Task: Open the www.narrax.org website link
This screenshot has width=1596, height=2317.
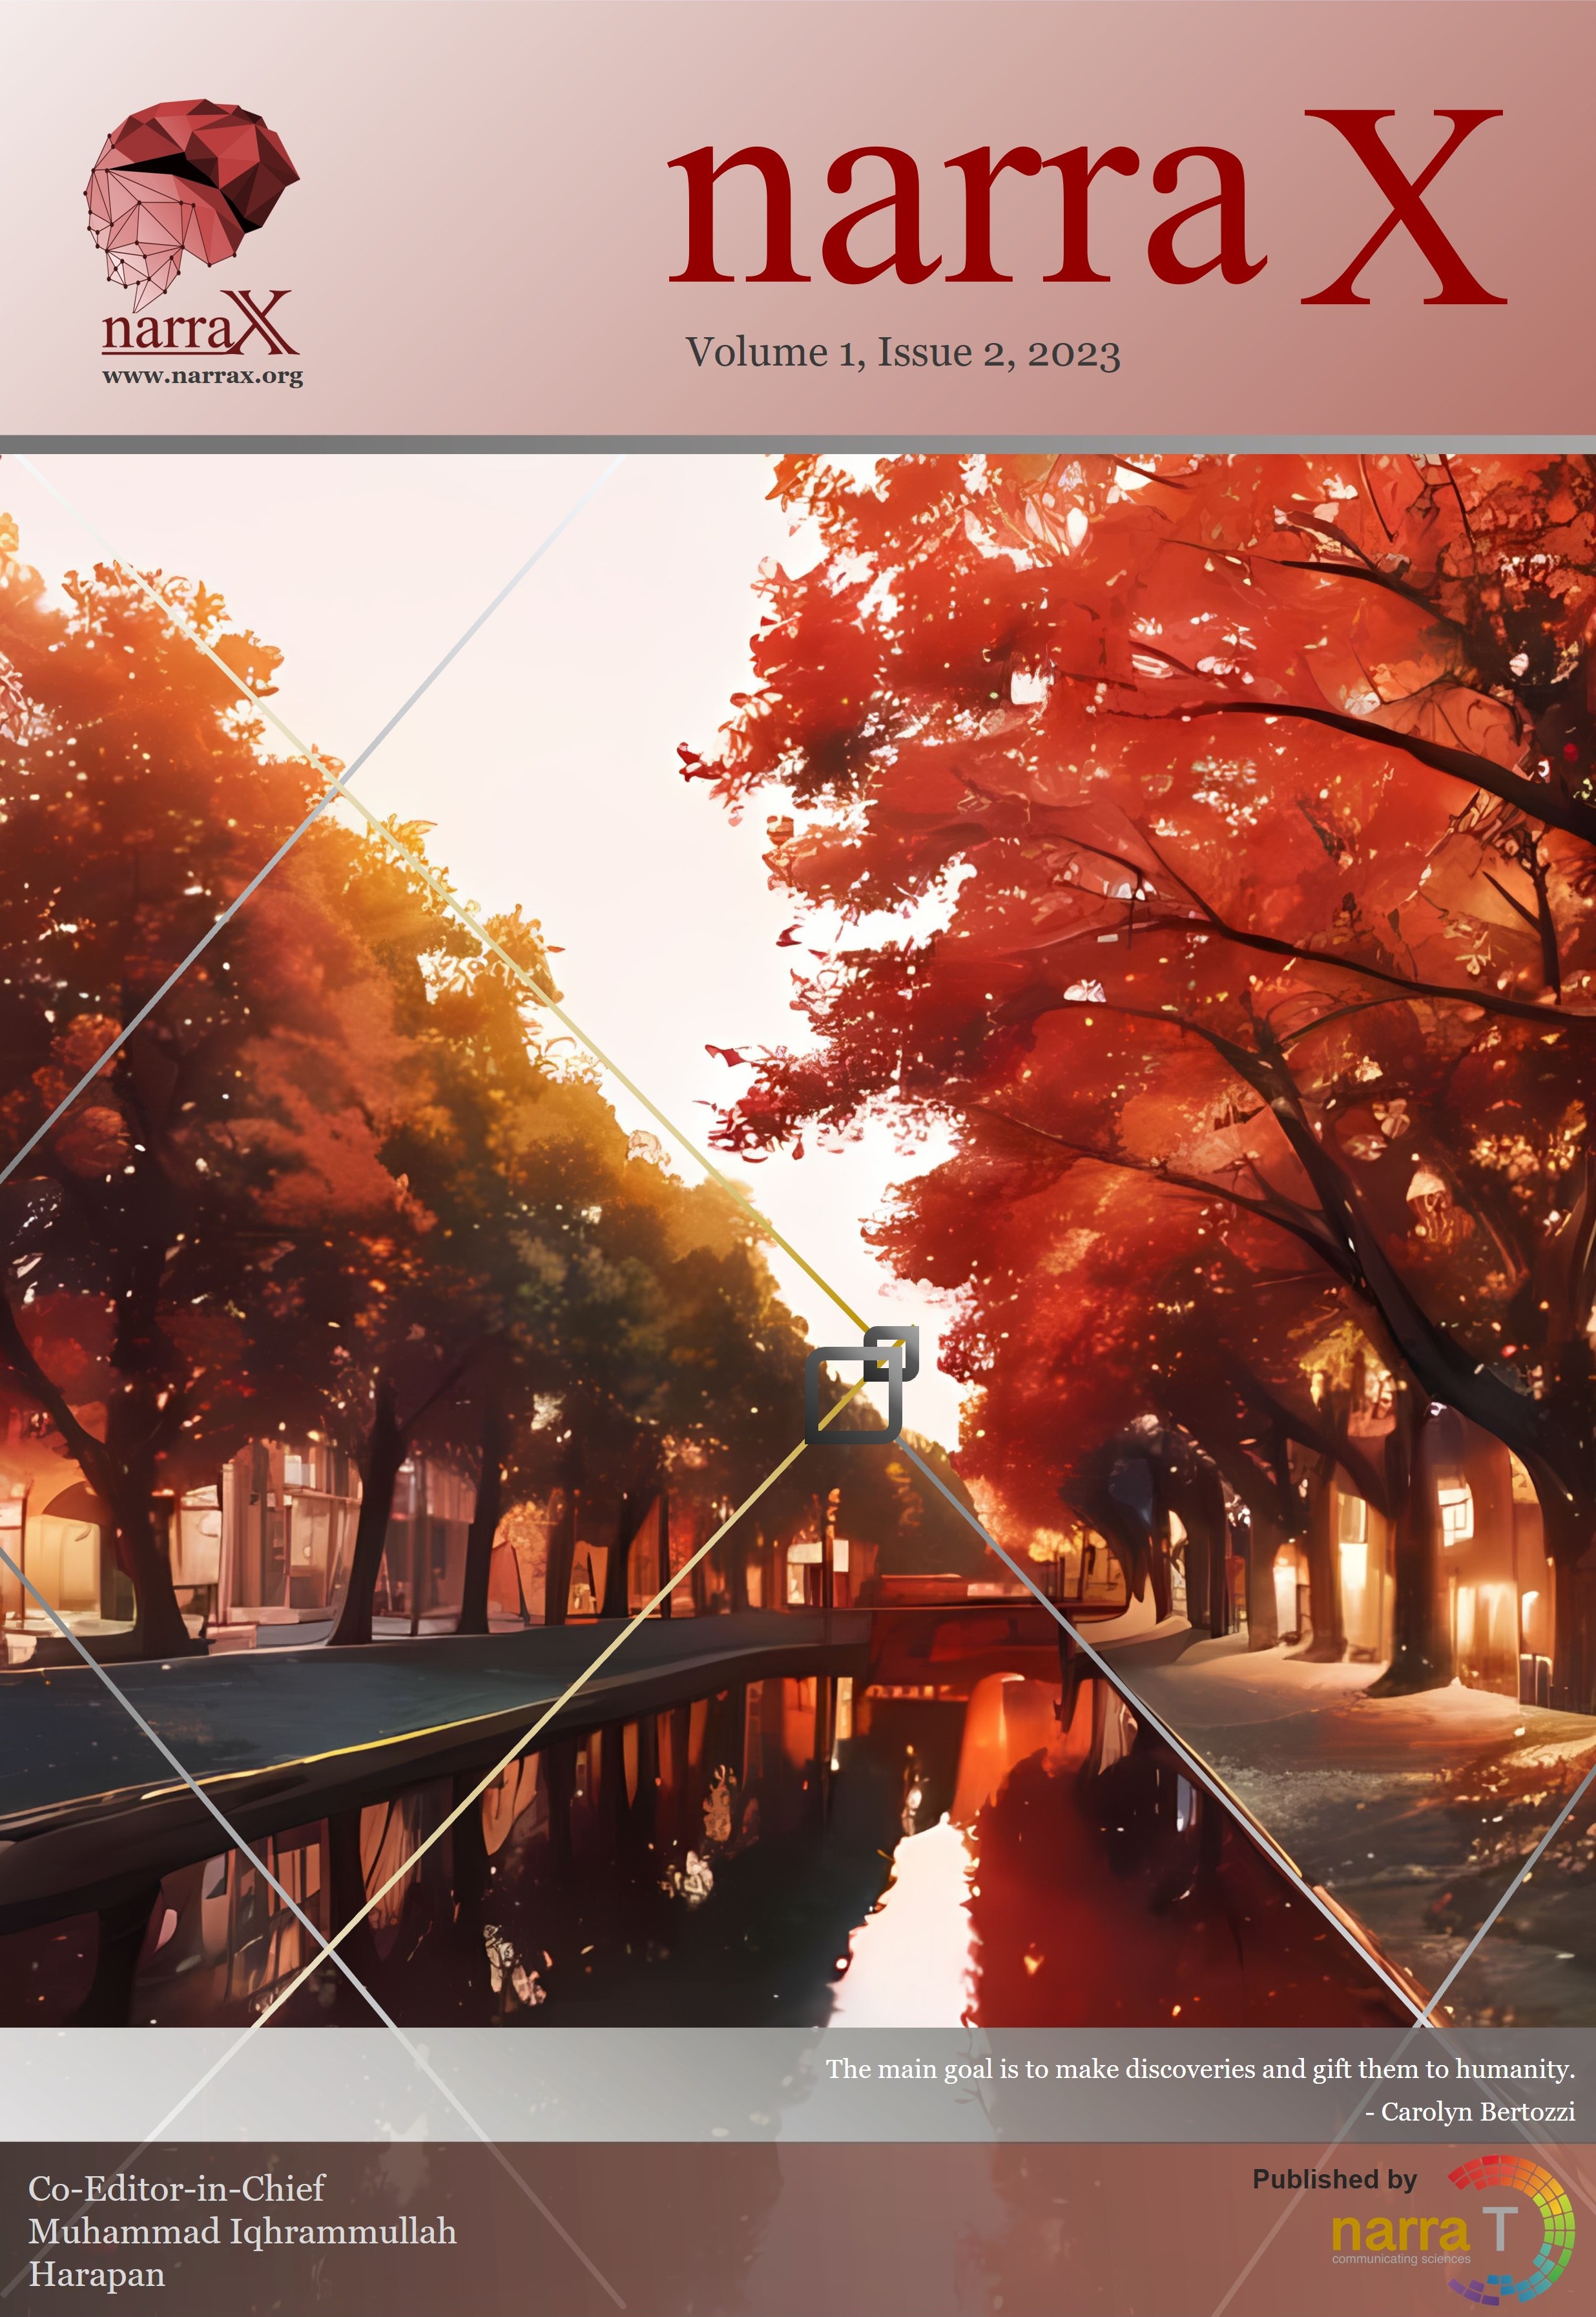Action: [203, 377]
